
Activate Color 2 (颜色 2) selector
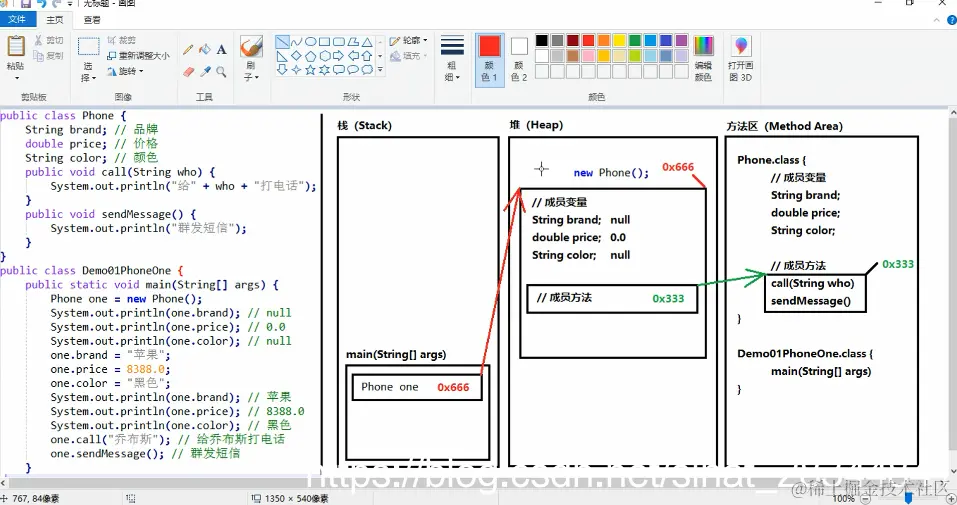pyautogui.click(x=519, y=59)
